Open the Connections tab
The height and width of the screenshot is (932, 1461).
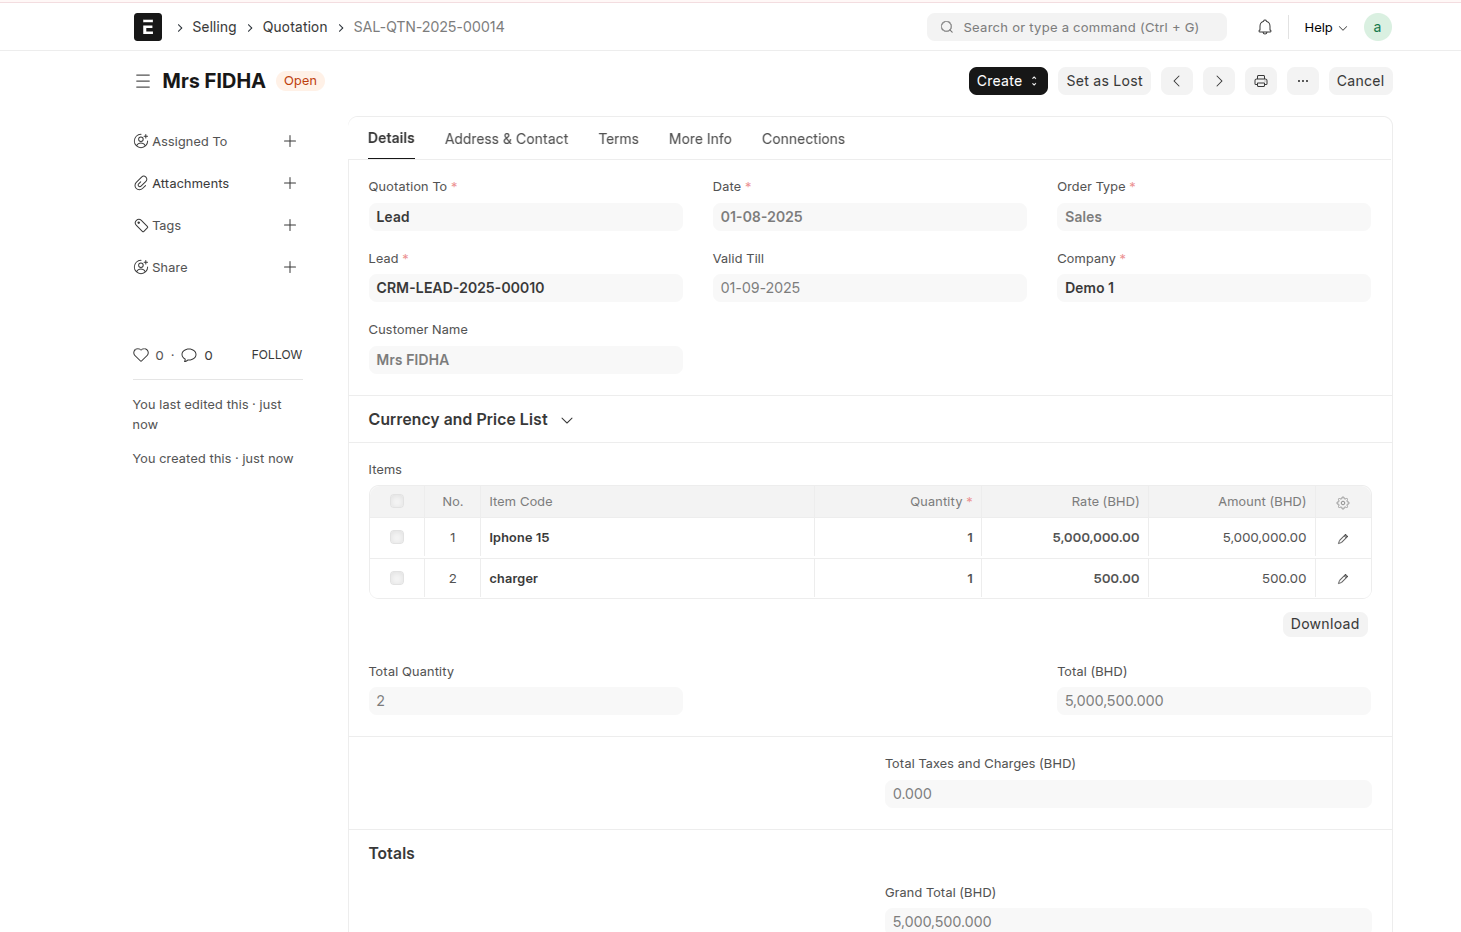(x=802, y=139)
